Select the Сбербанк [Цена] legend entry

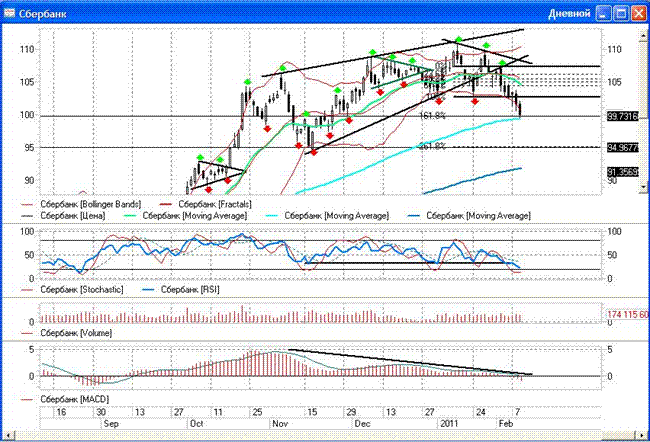[x=63, y=216]
